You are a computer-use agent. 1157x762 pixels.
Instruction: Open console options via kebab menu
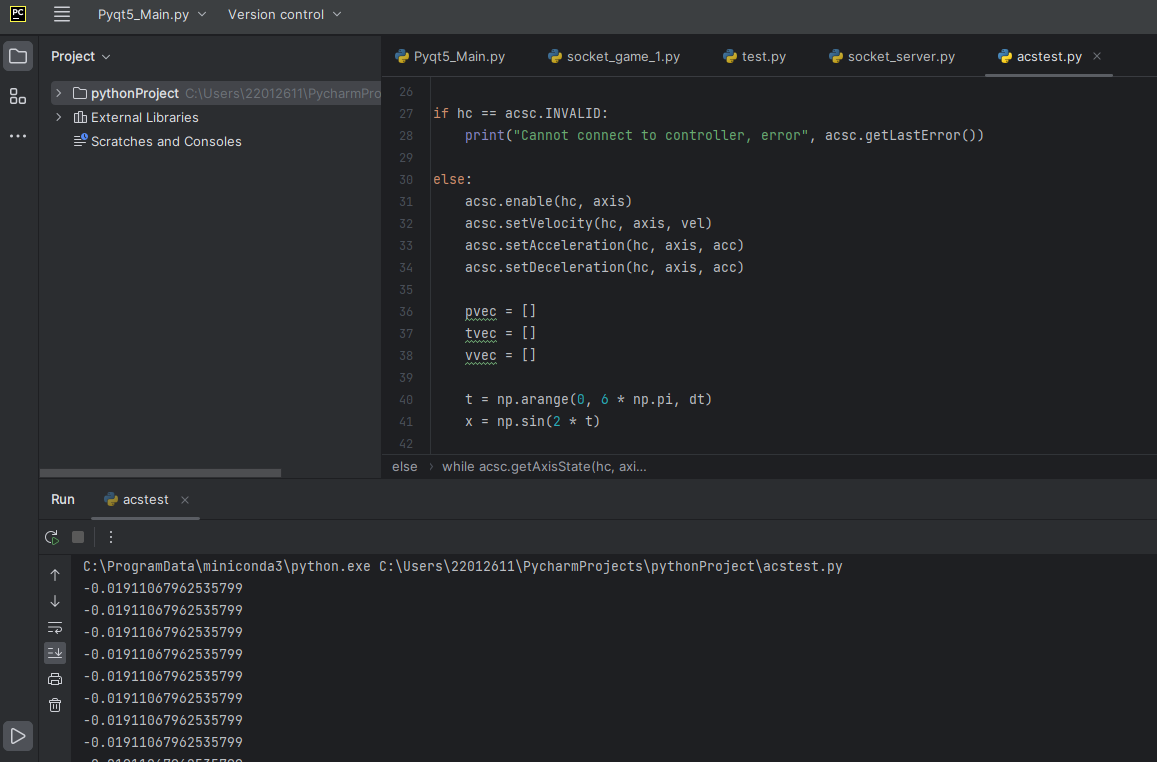tap(110, 537)
